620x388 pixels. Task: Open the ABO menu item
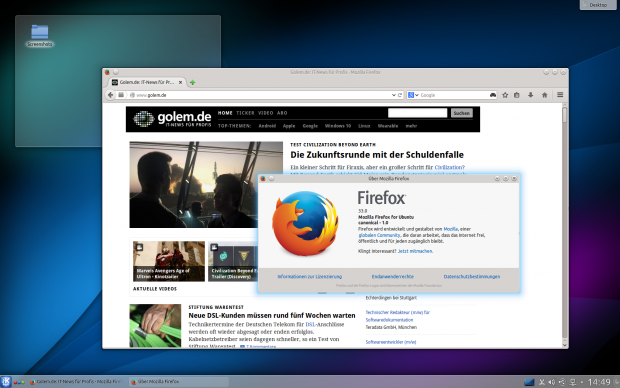coord(282,113)
